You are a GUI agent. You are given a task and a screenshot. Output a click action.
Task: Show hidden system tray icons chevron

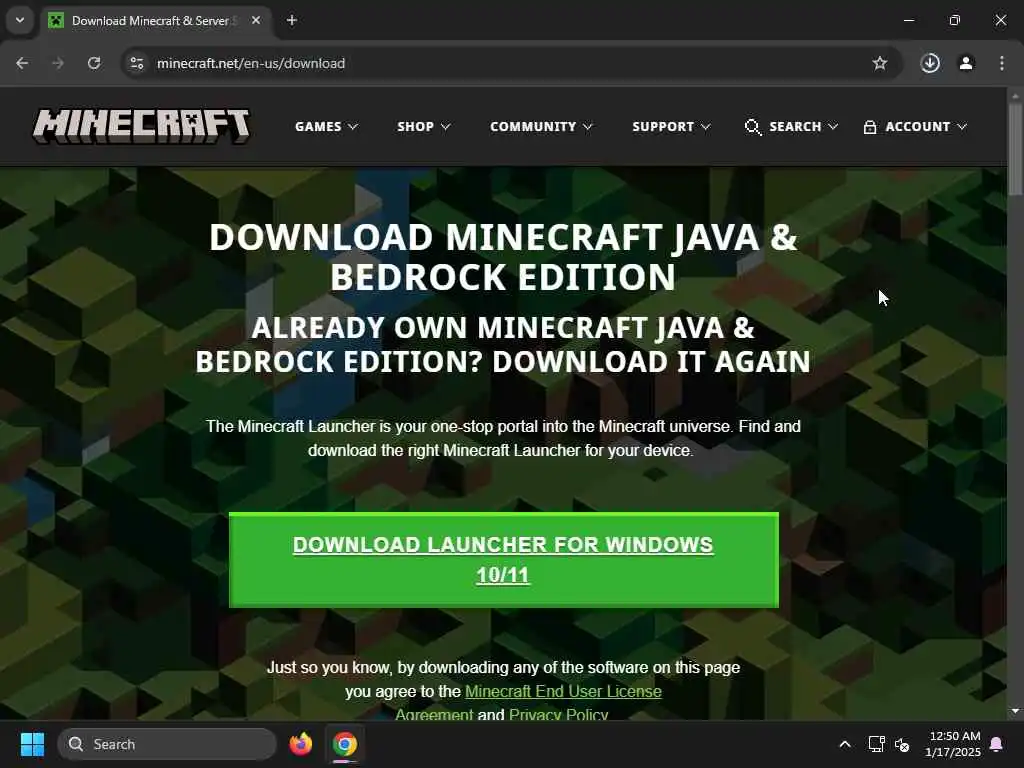pos(844,744)
